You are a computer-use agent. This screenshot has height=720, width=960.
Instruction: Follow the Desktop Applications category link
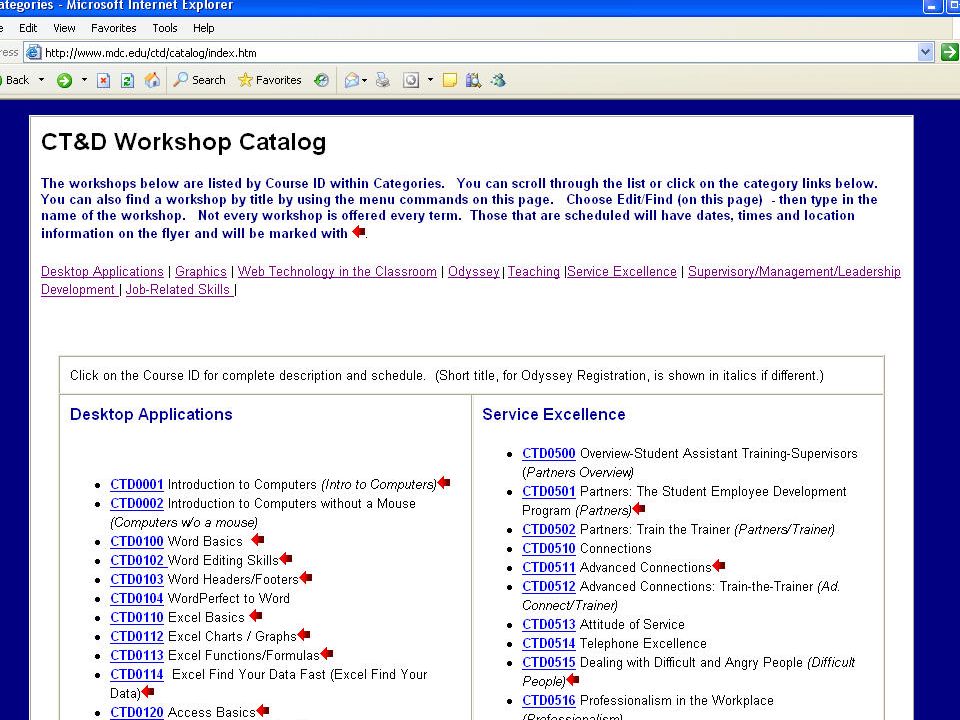[x=102, y=271]
